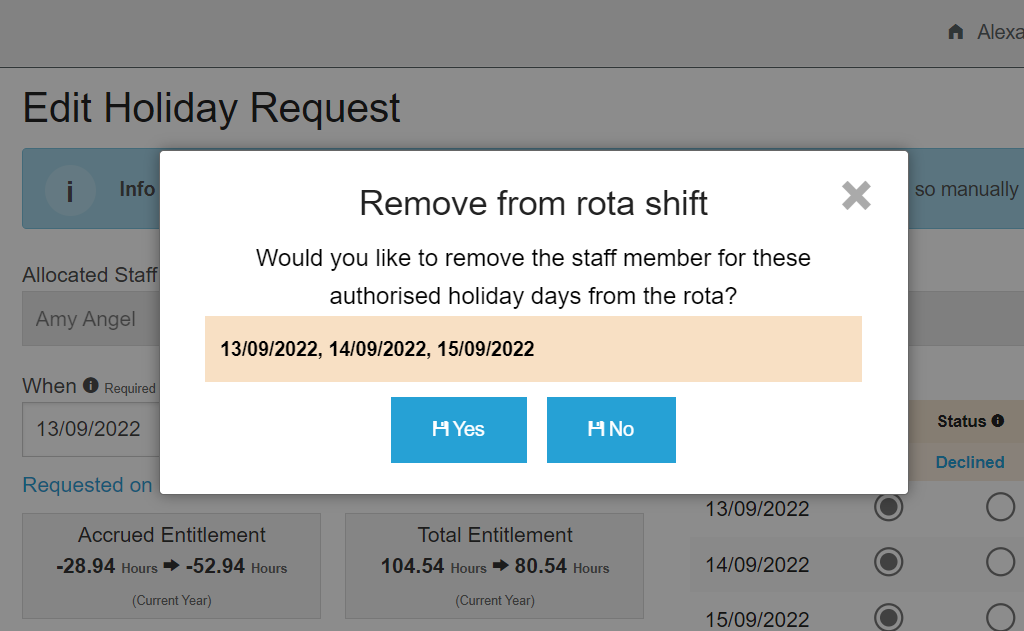Reject rota removal by clicking No
This screenshot has height=631, width=1024.
pyautogui.click(x=611, y=429)
